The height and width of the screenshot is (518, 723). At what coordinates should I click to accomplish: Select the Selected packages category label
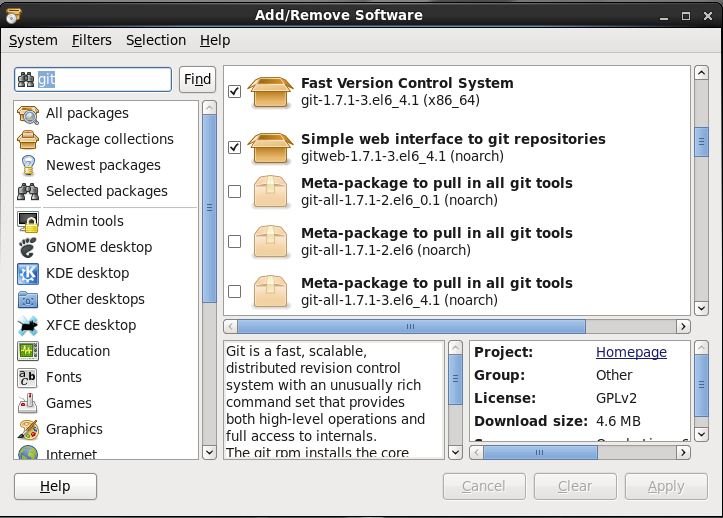107,191
